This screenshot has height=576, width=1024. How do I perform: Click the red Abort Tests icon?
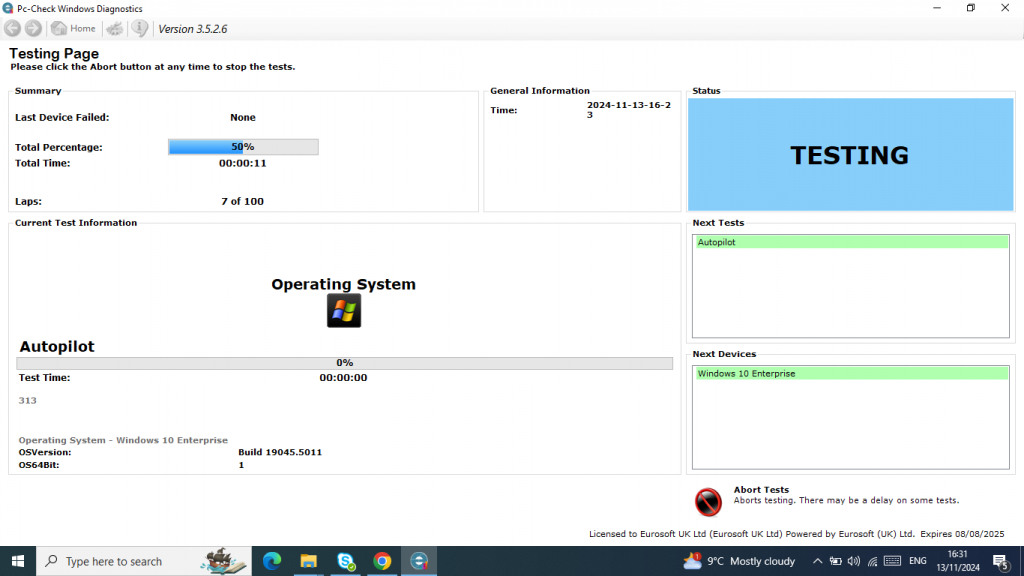click(x=708, y=501)
